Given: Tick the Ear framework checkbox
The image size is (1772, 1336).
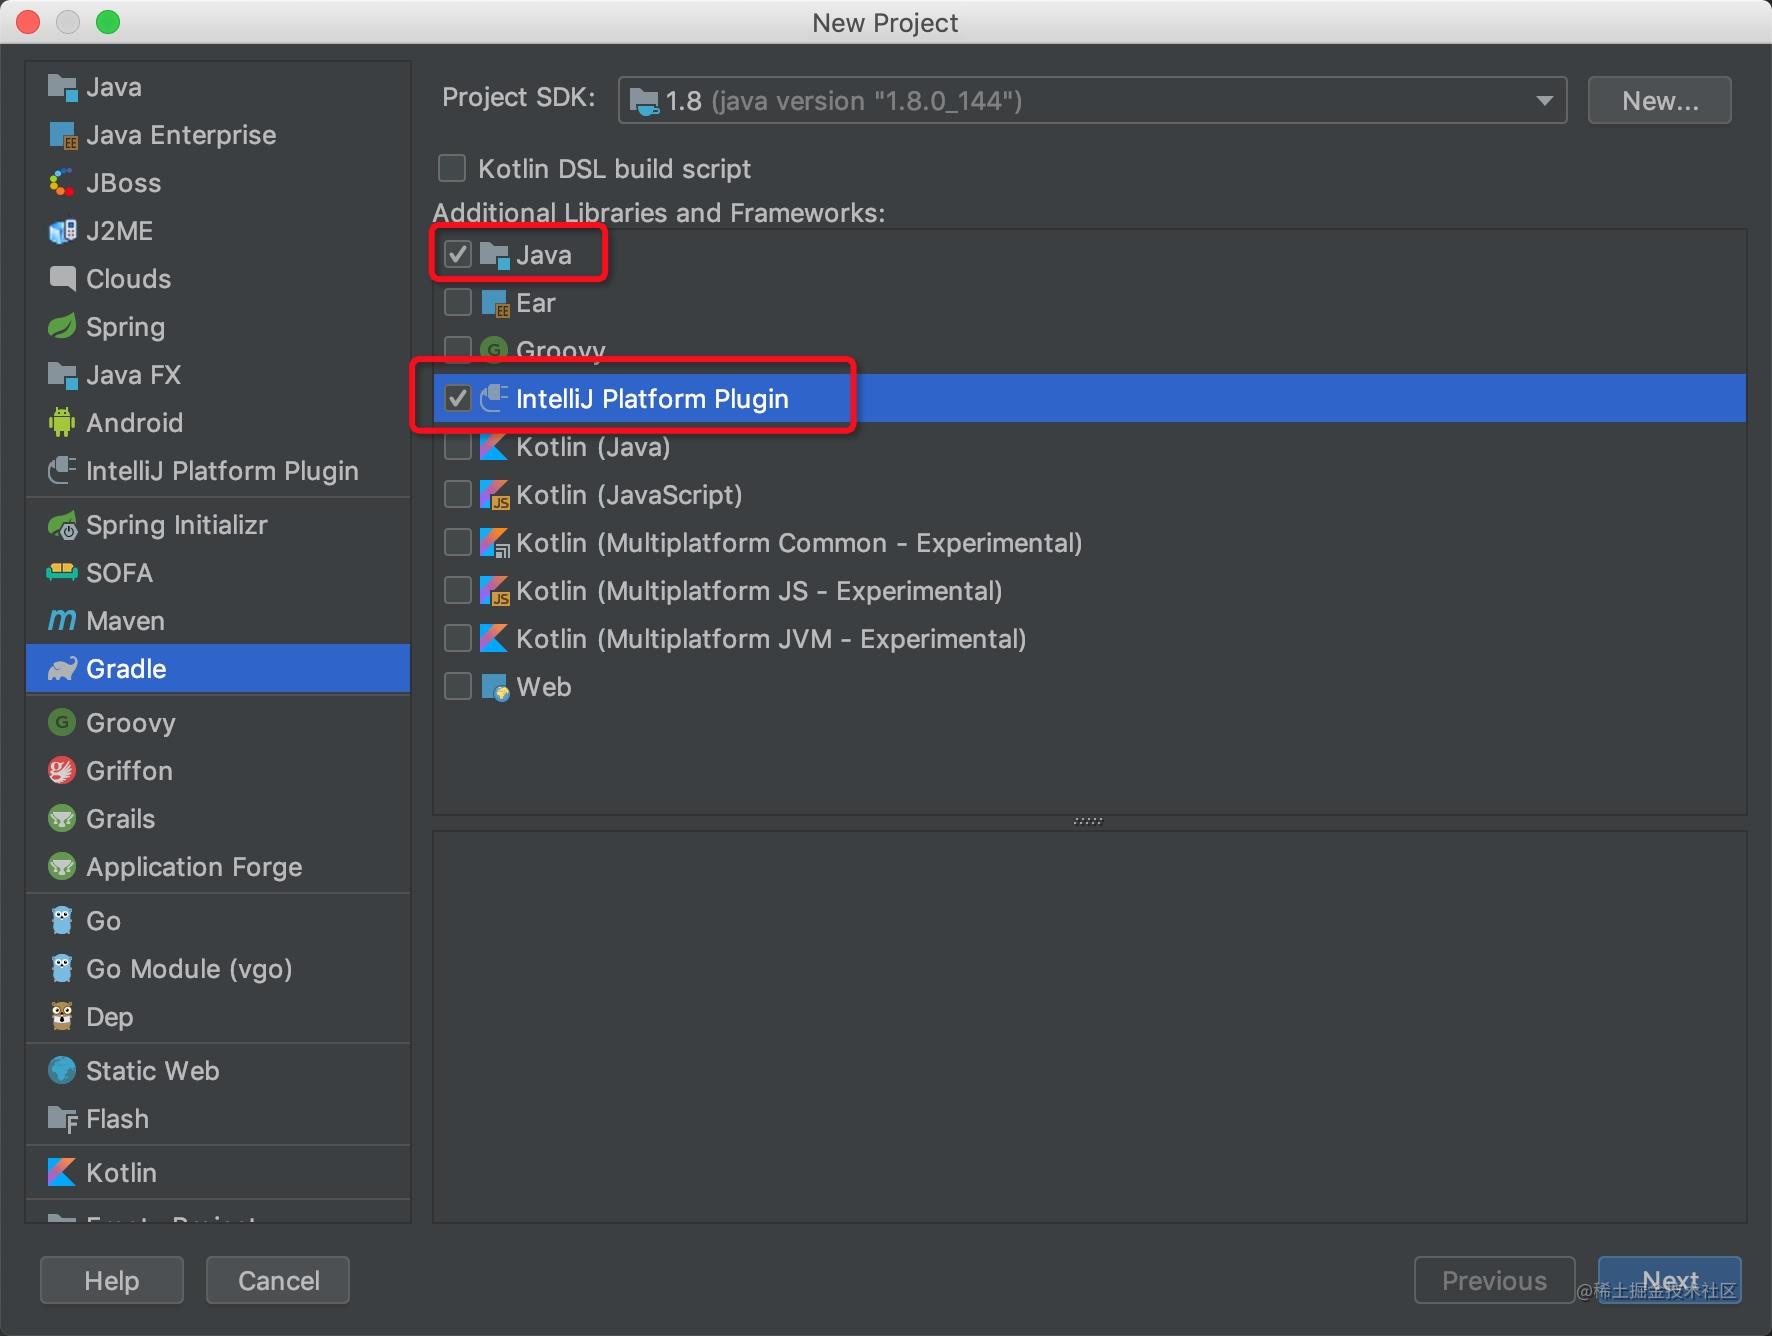Looking at the screenshot, I should [458, 302].
